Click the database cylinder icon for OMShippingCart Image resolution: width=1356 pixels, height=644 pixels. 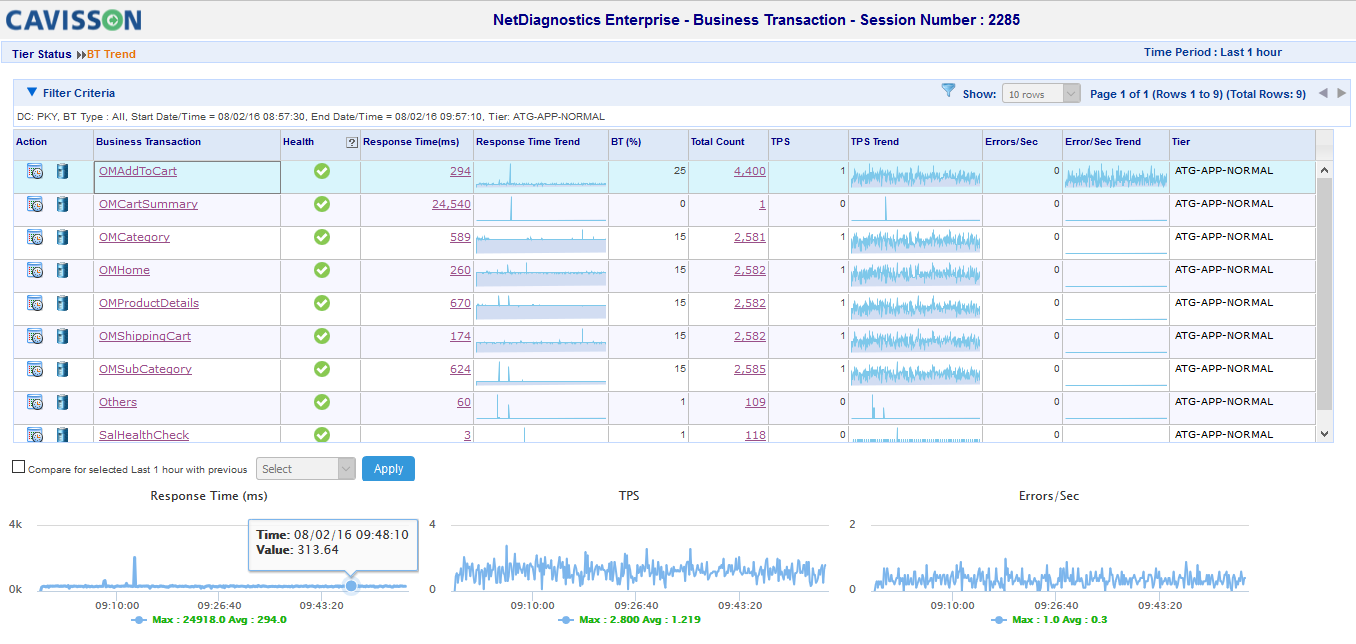pos(62,337)
